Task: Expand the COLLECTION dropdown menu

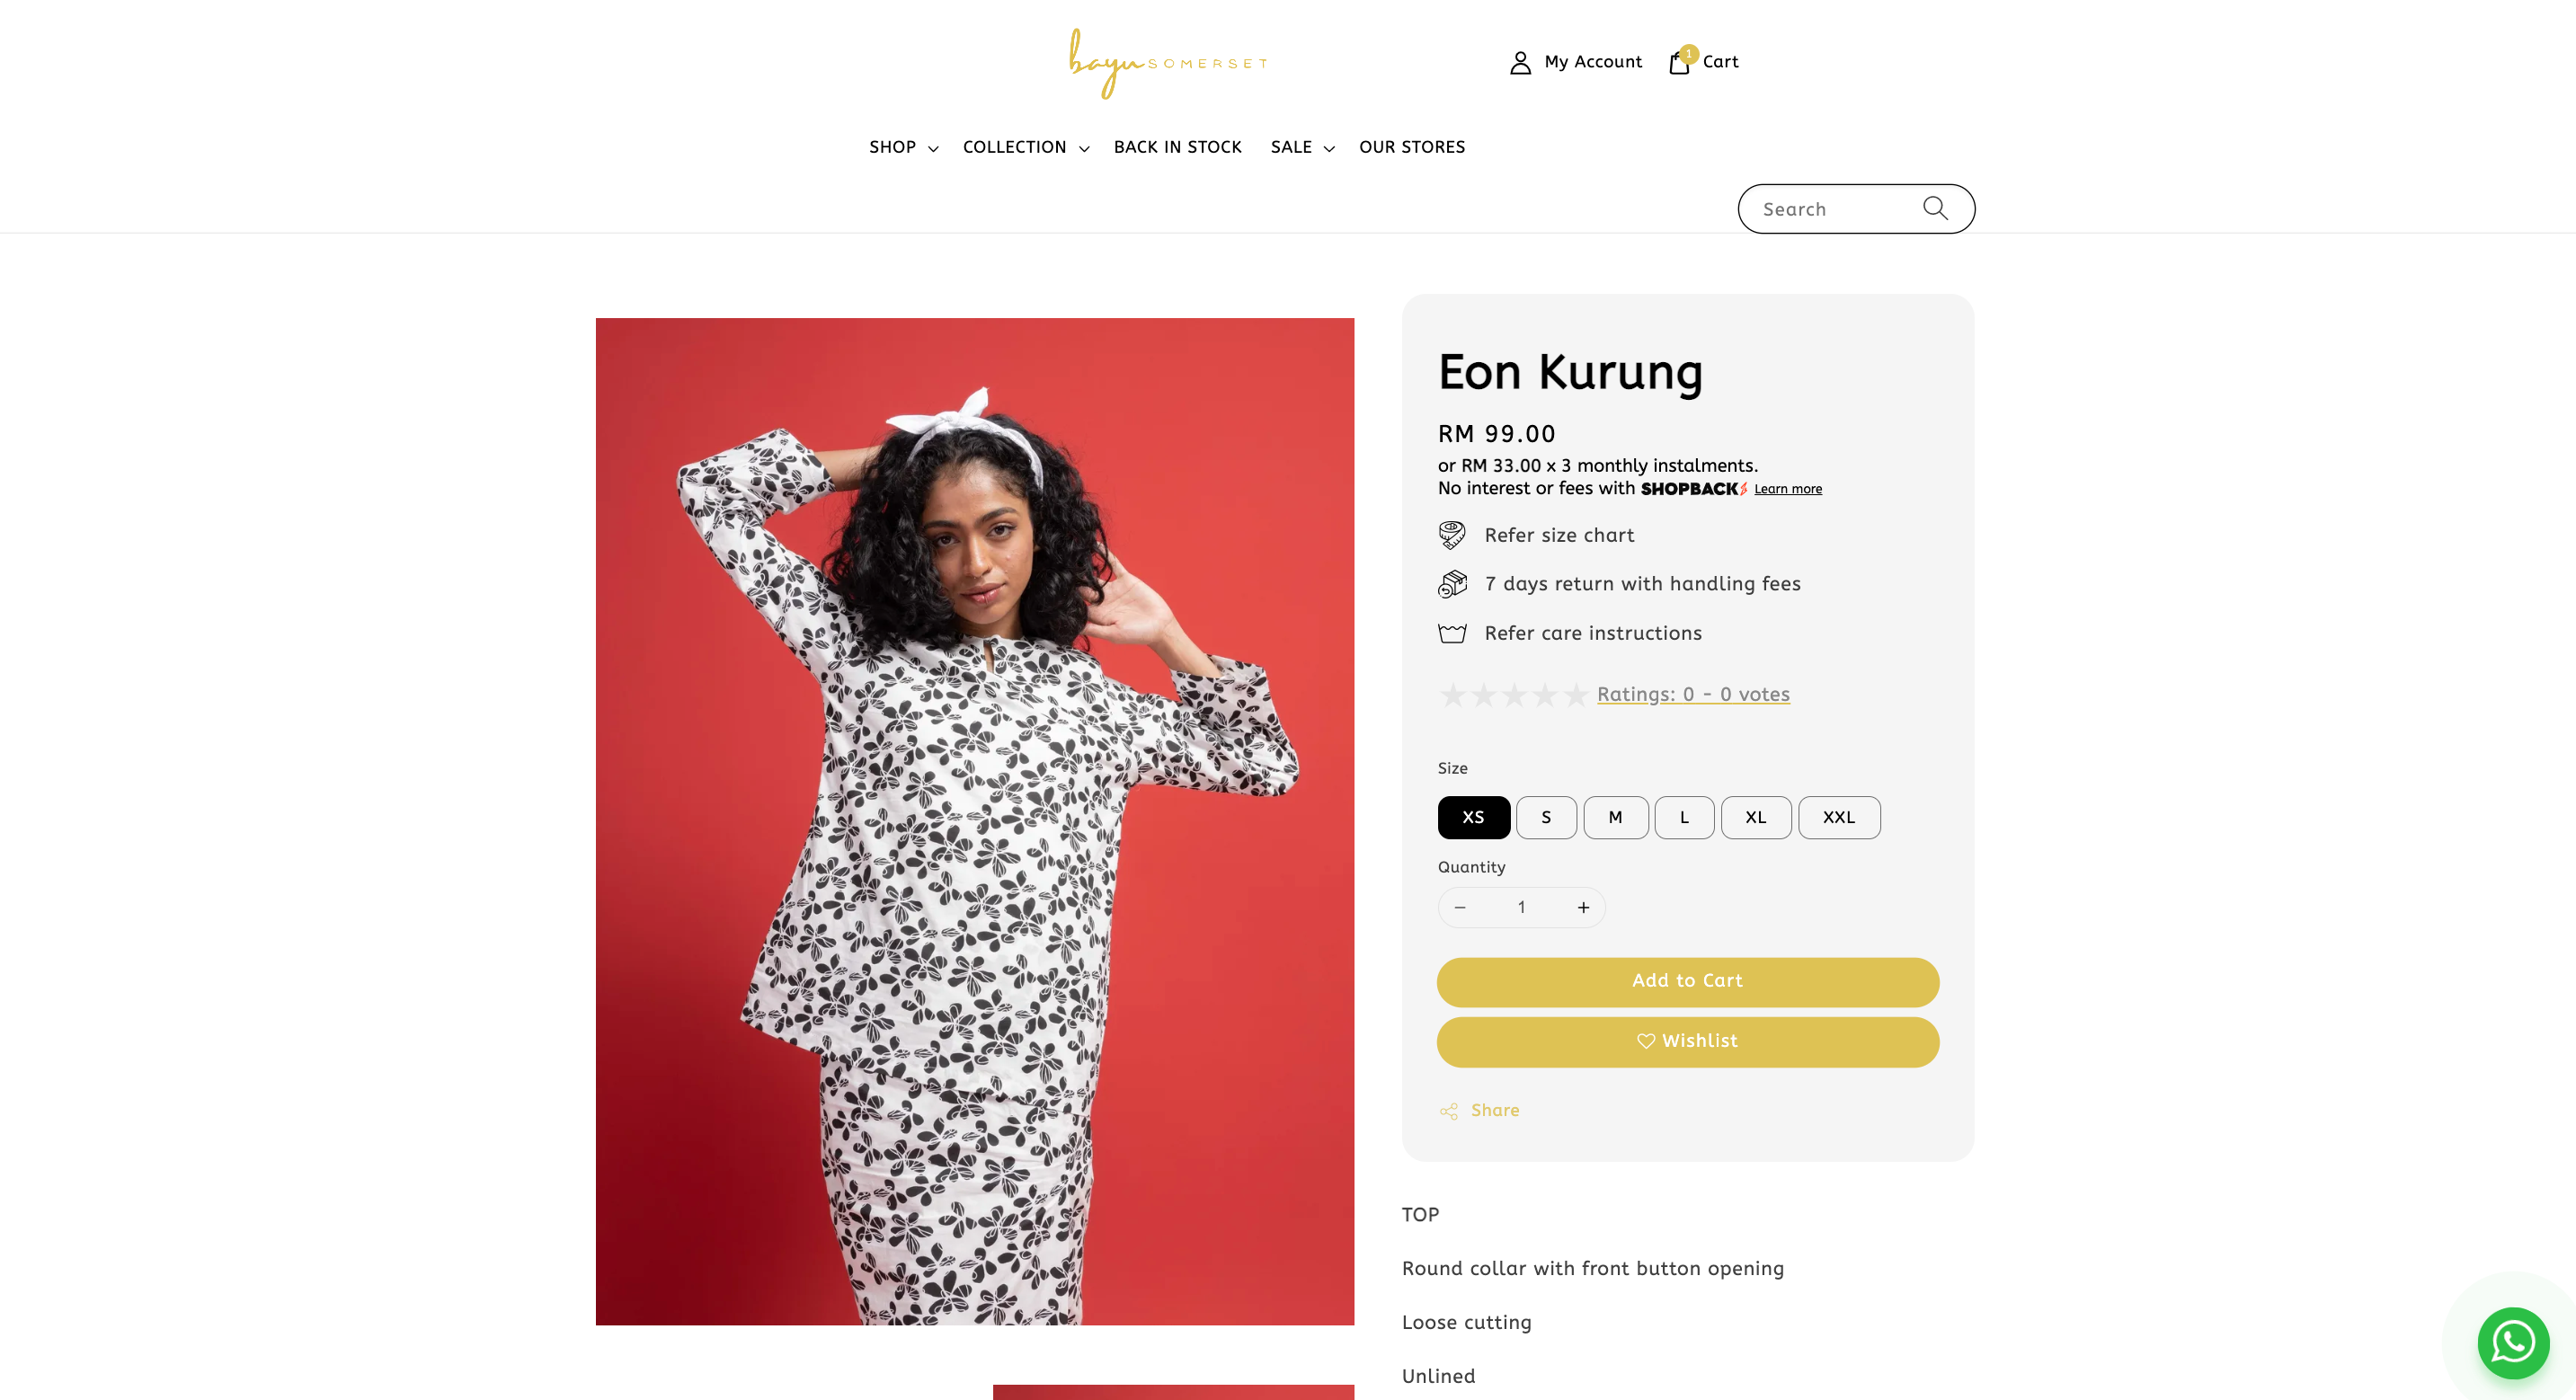Action: 1026,147
